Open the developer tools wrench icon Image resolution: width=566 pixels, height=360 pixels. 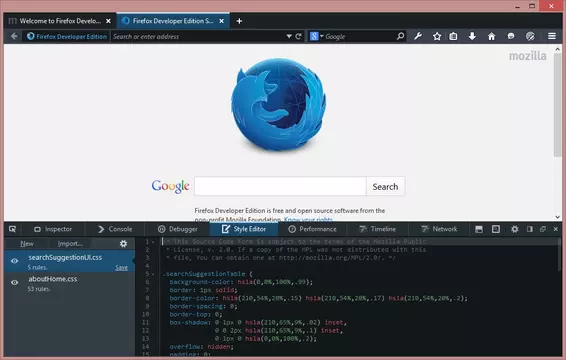418,36
